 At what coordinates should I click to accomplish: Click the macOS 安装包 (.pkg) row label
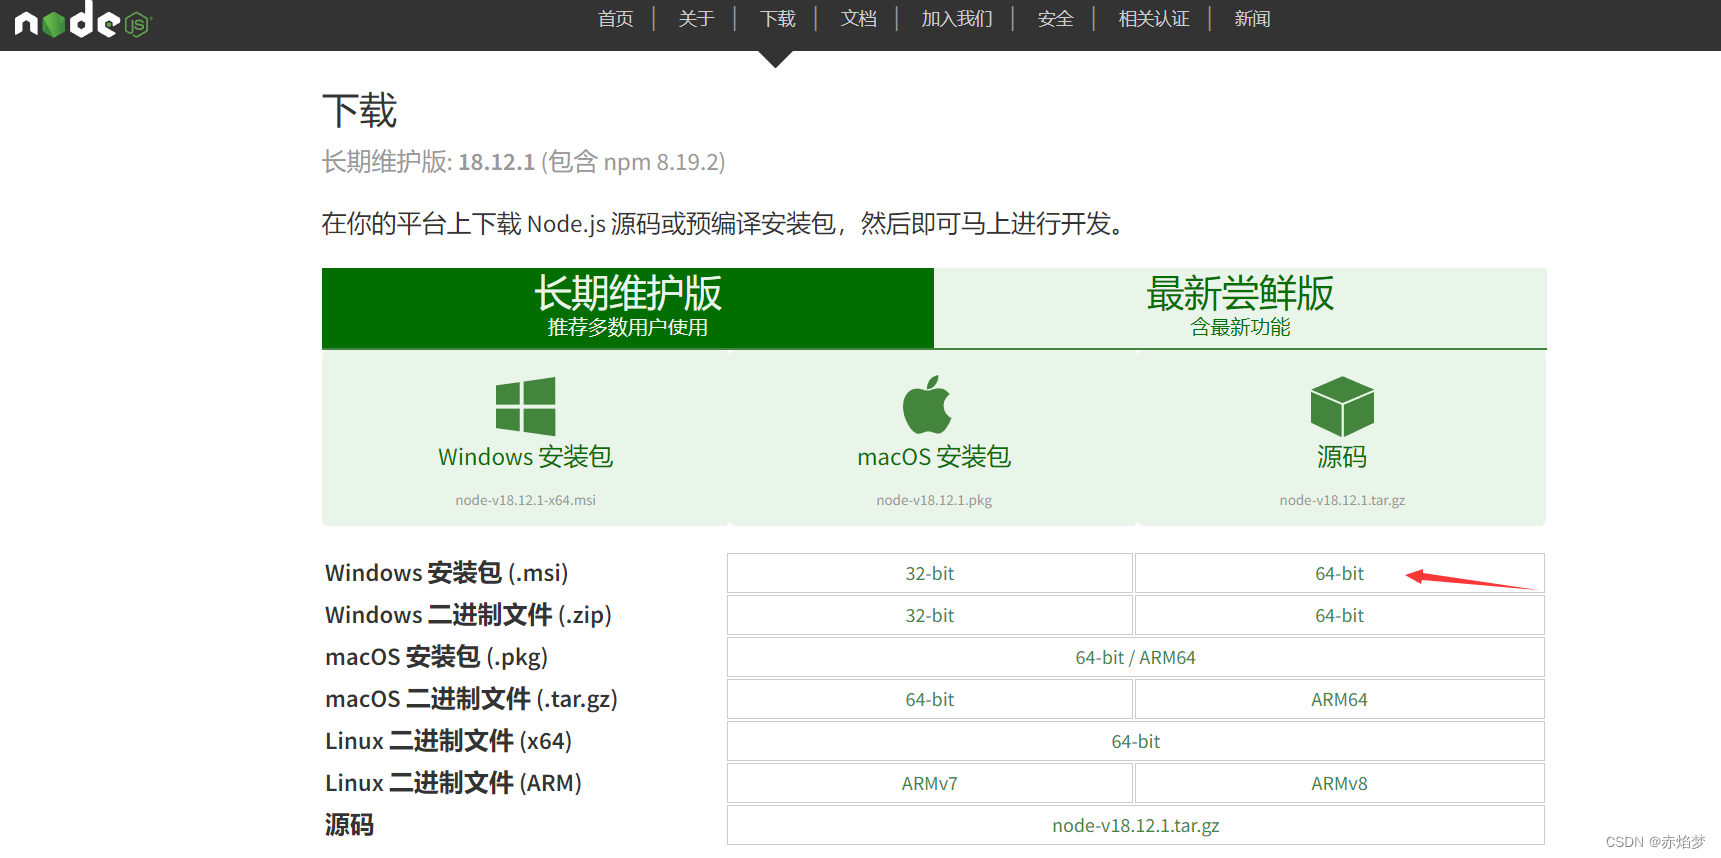coord(436,657)
